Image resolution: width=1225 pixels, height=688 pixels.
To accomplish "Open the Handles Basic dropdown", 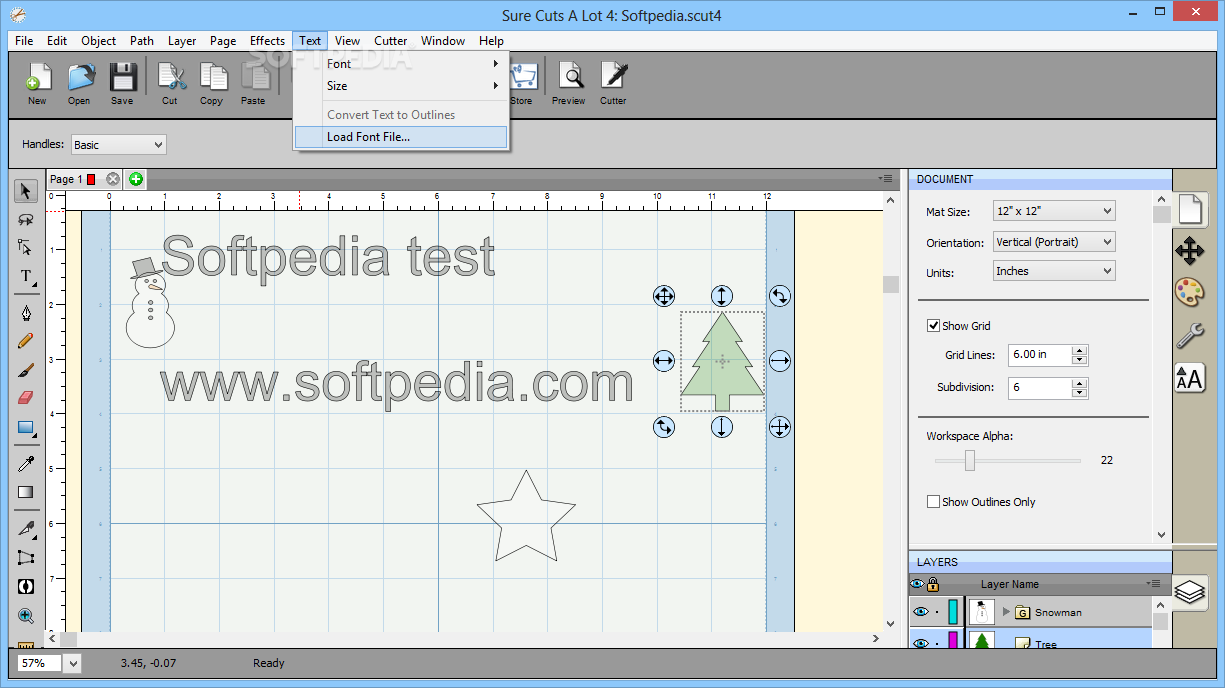I will pos(119,145).
